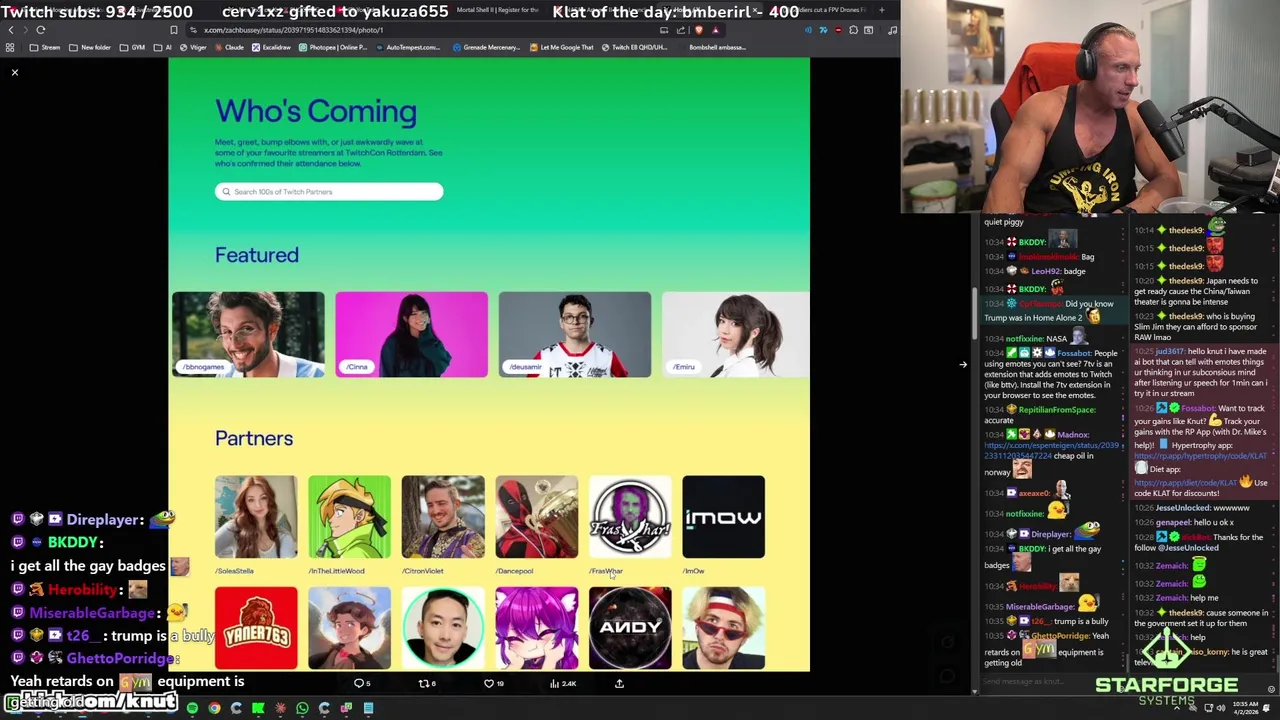Open Chrome from the taskbar
The image size is (1280, 720).
pos(214,708)
